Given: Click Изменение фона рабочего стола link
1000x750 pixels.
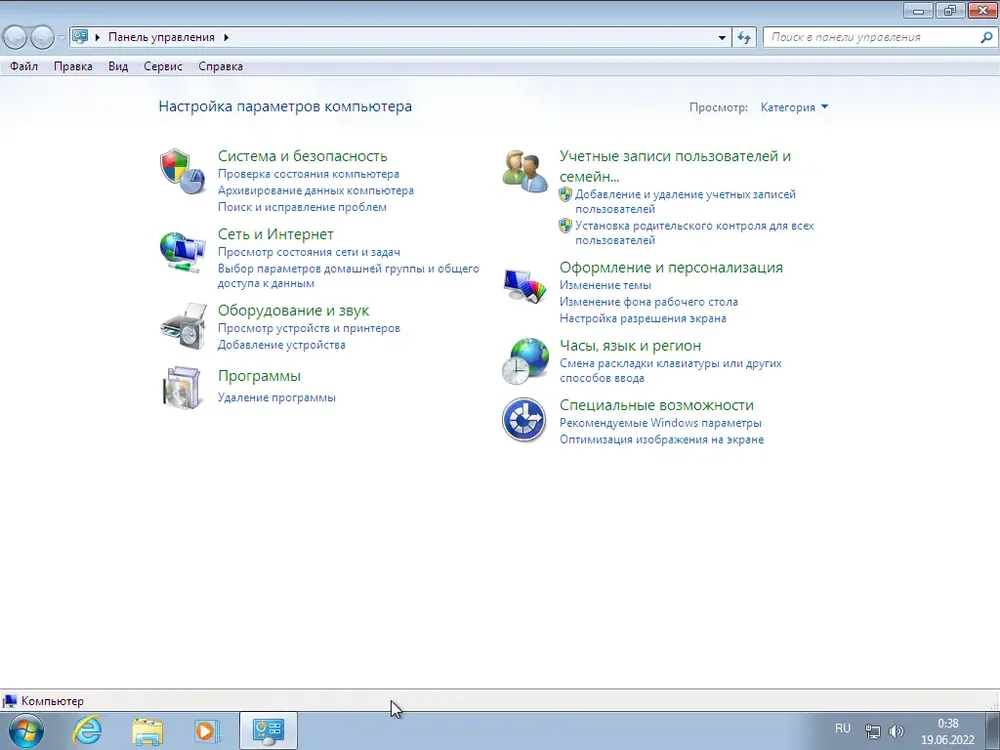Looking at the screenshot, I should click(x=649, y=302).
